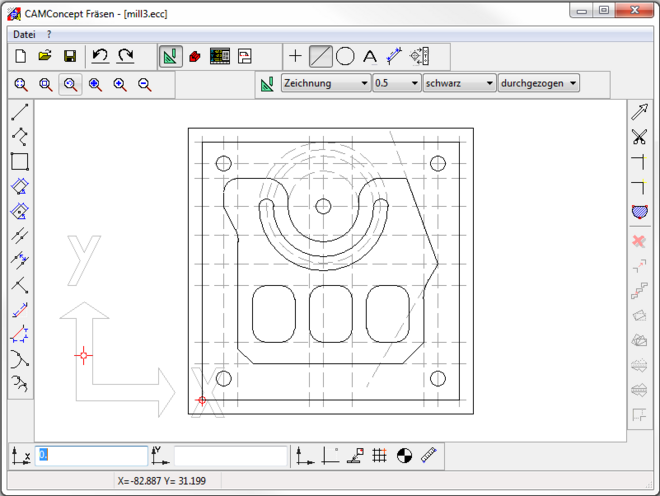Open the ? help menu
This screenshot has height=496, width=660.
pyautogui.click(x=49, y=34)
